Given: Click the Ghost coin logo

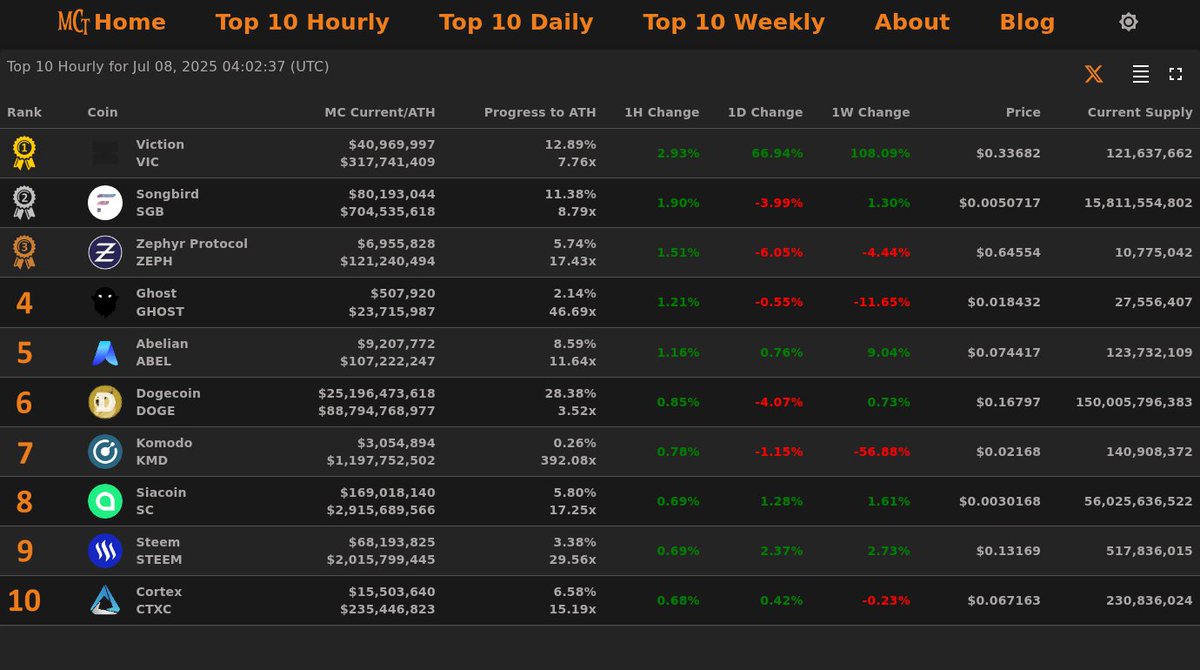Looking at the screenshot, I should pos(105,302).
